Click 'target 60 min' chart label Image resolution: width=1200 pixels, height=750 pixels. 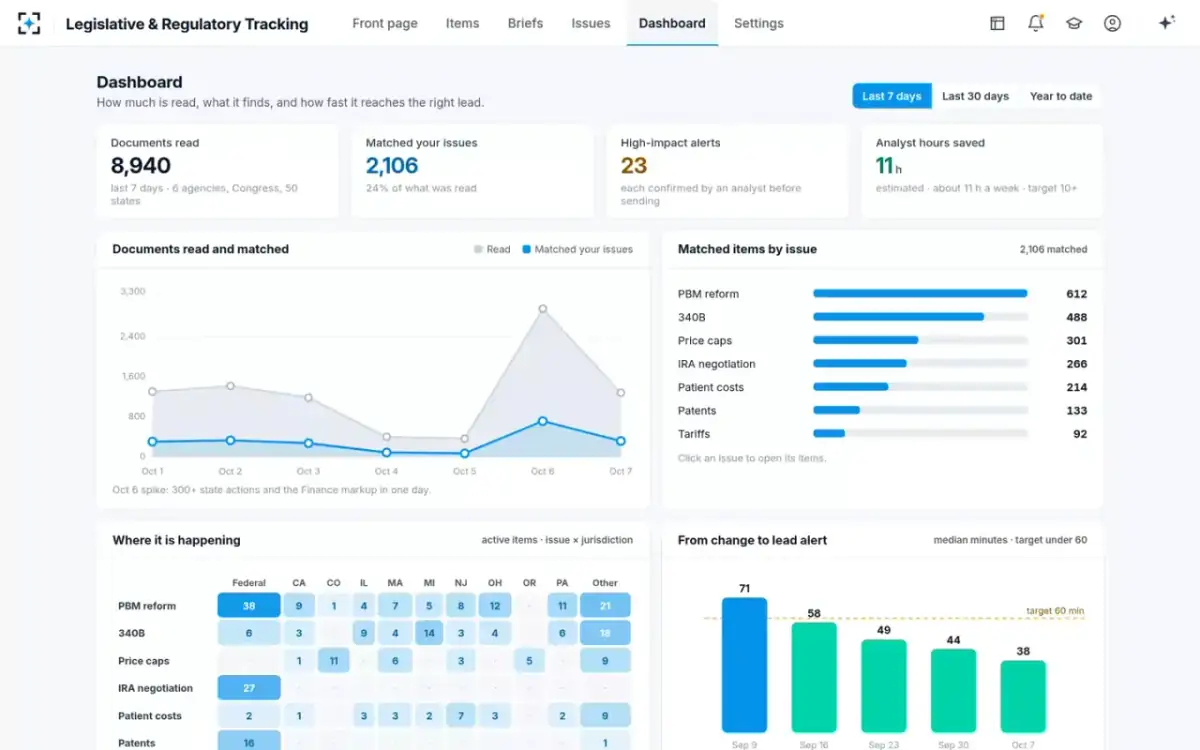[1055, 611]
